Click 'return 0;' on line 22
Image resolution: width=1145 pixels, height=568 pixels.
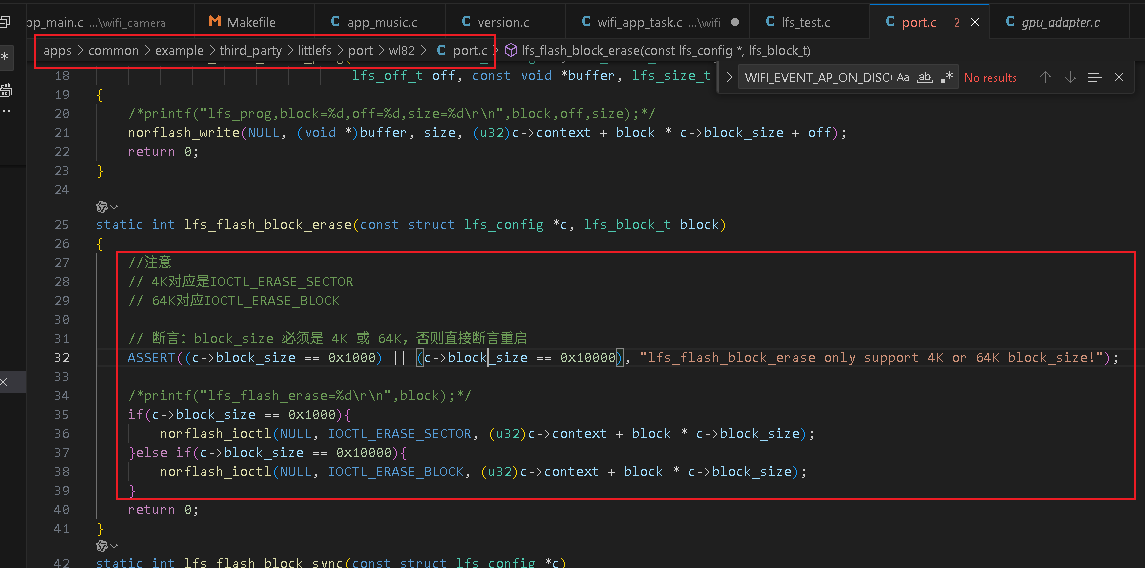[x=164, y=151]
